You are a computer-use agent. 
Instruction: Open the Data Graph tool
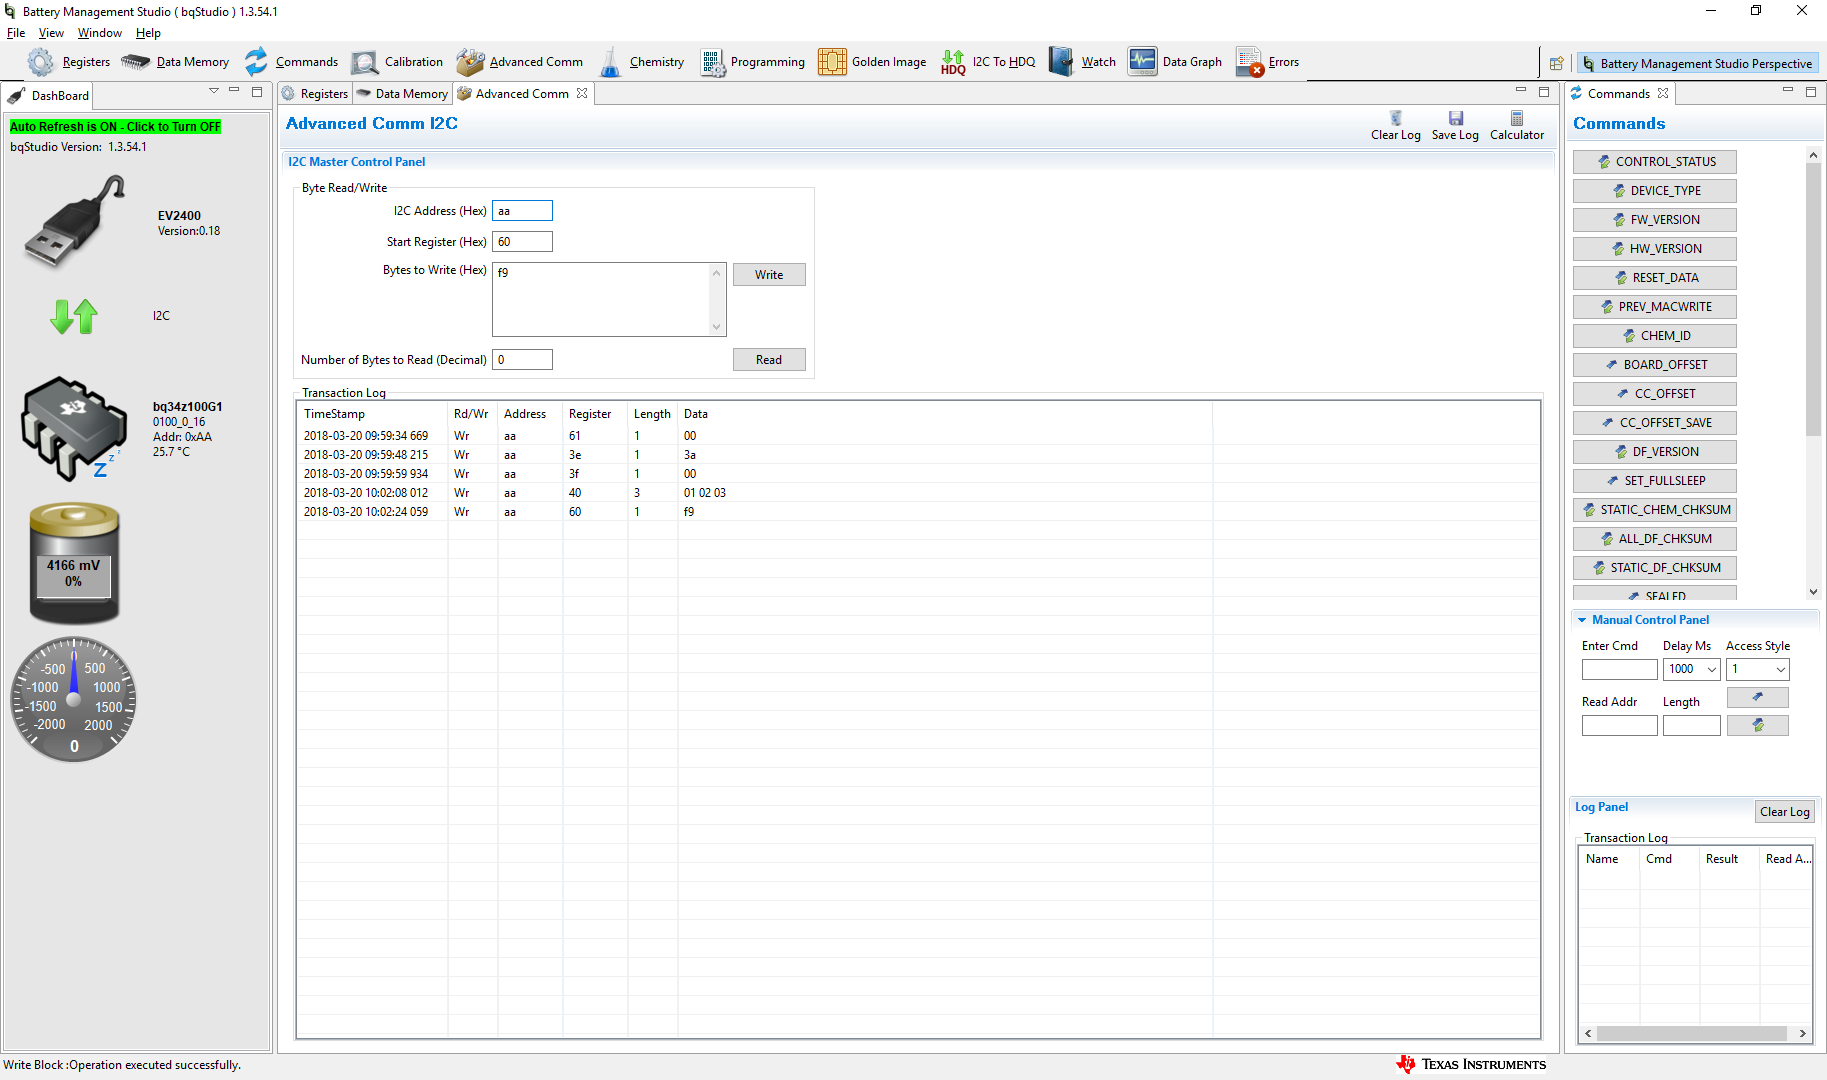point(1175,62)
